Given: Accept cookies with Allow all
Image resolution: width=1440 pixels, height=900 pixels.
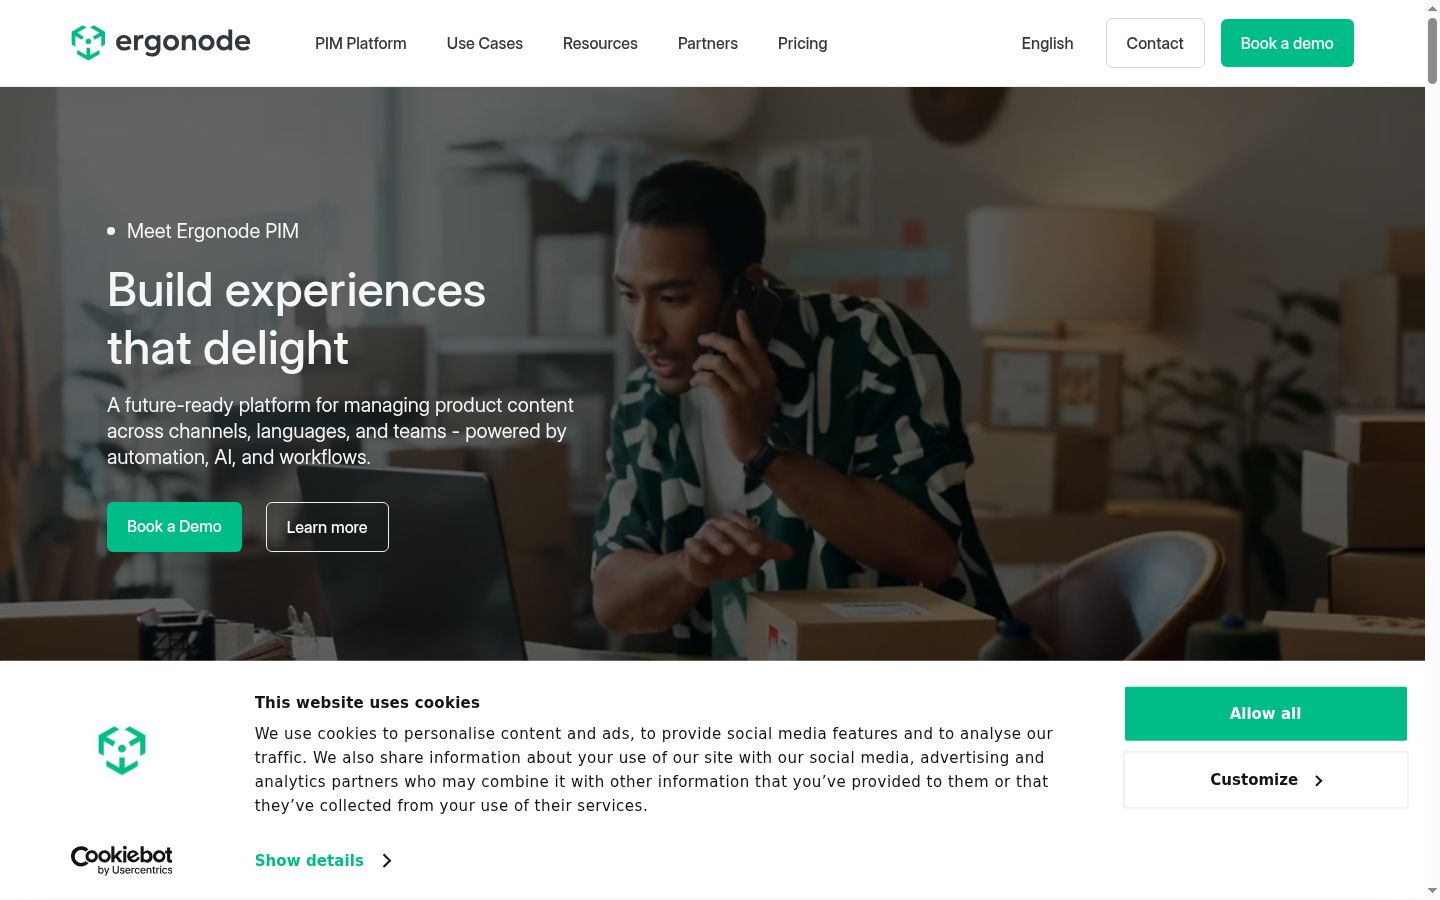Looking at the screenshot, I should [x=1266, y=714].
